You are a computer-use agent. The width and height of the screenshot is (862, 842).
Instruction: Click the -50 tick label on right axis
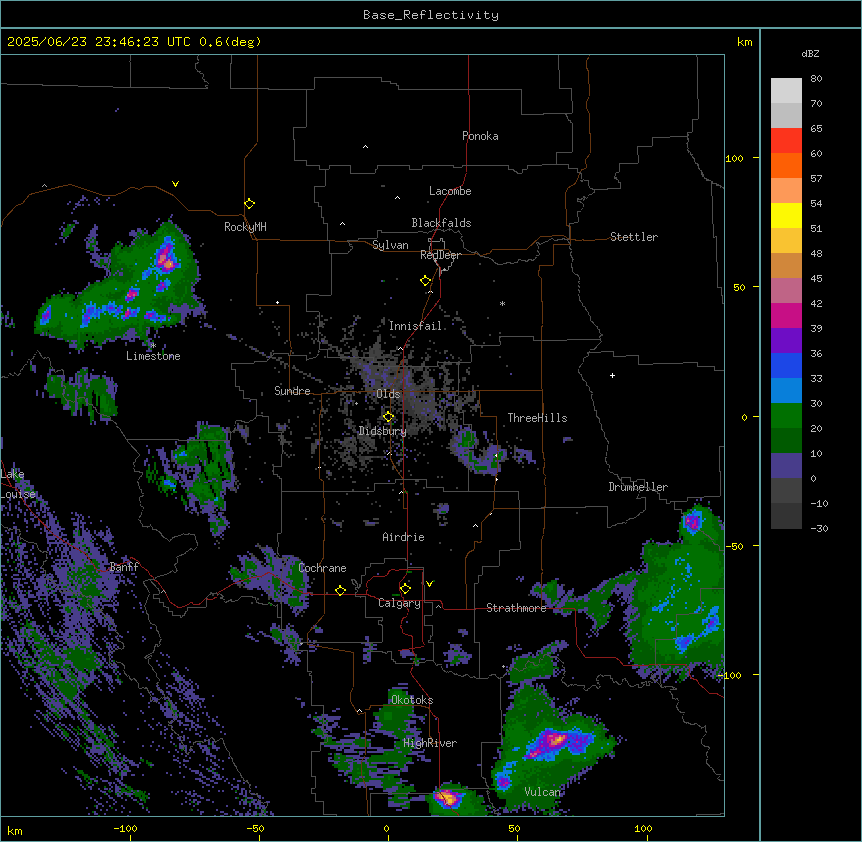click(734, 546)
